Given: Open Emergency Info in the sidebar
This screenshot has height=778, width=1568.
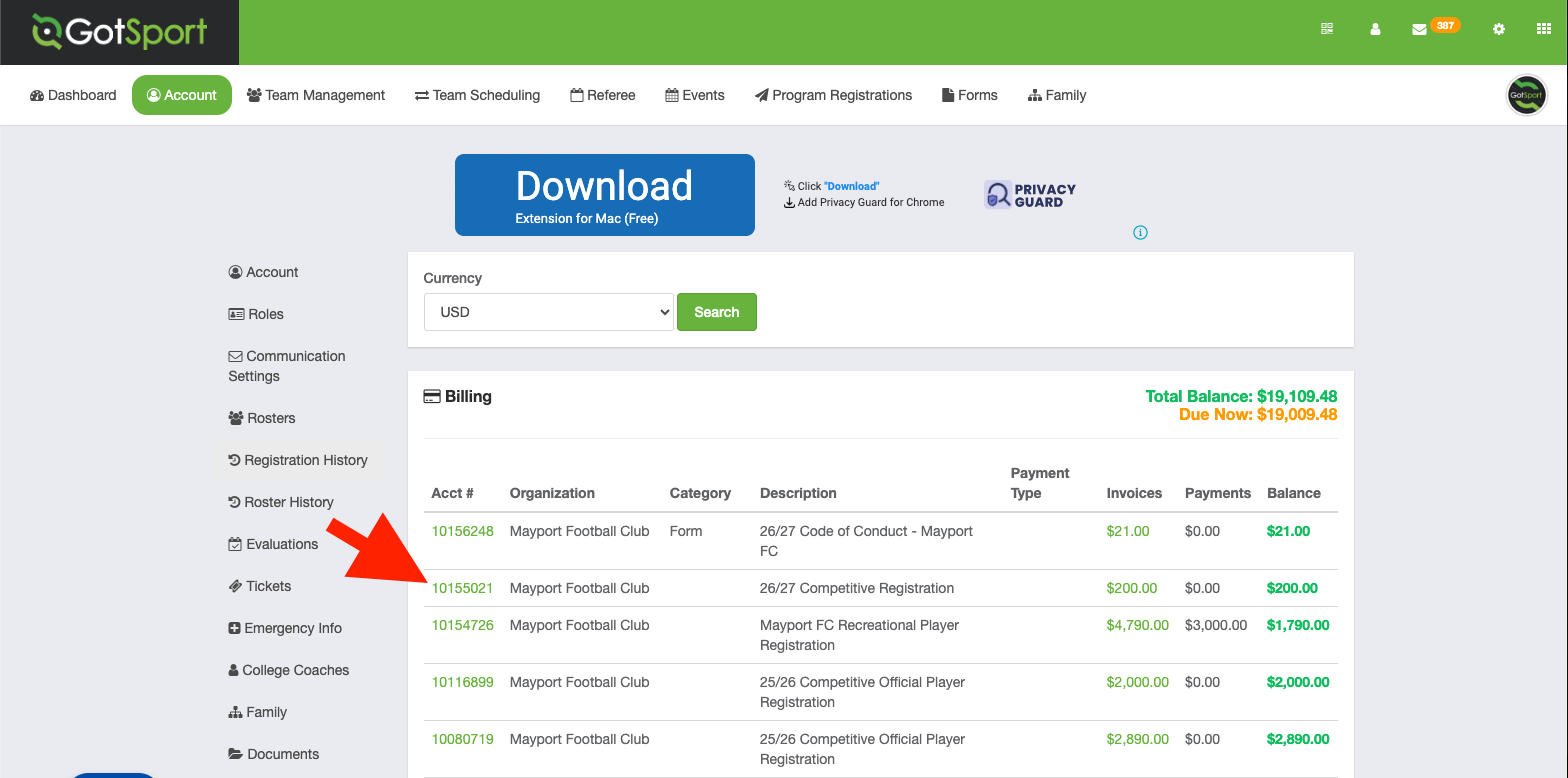Looking at the screenshot, I should [x=285, y=628].
